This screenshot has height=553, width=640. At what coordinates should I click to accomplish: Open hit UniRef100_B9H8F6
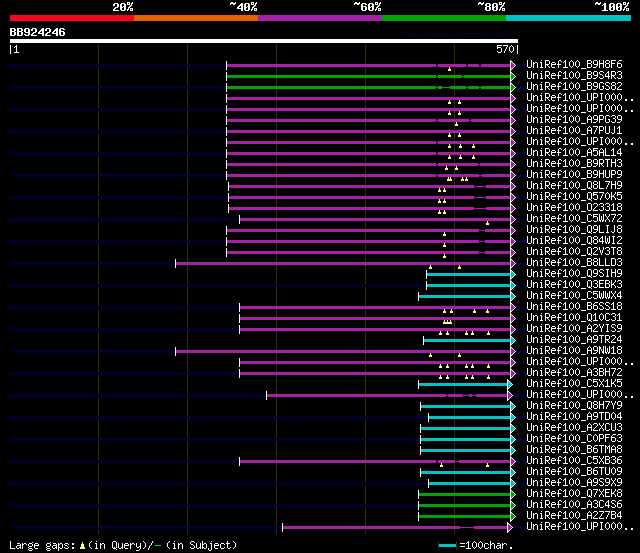point(574,64)
